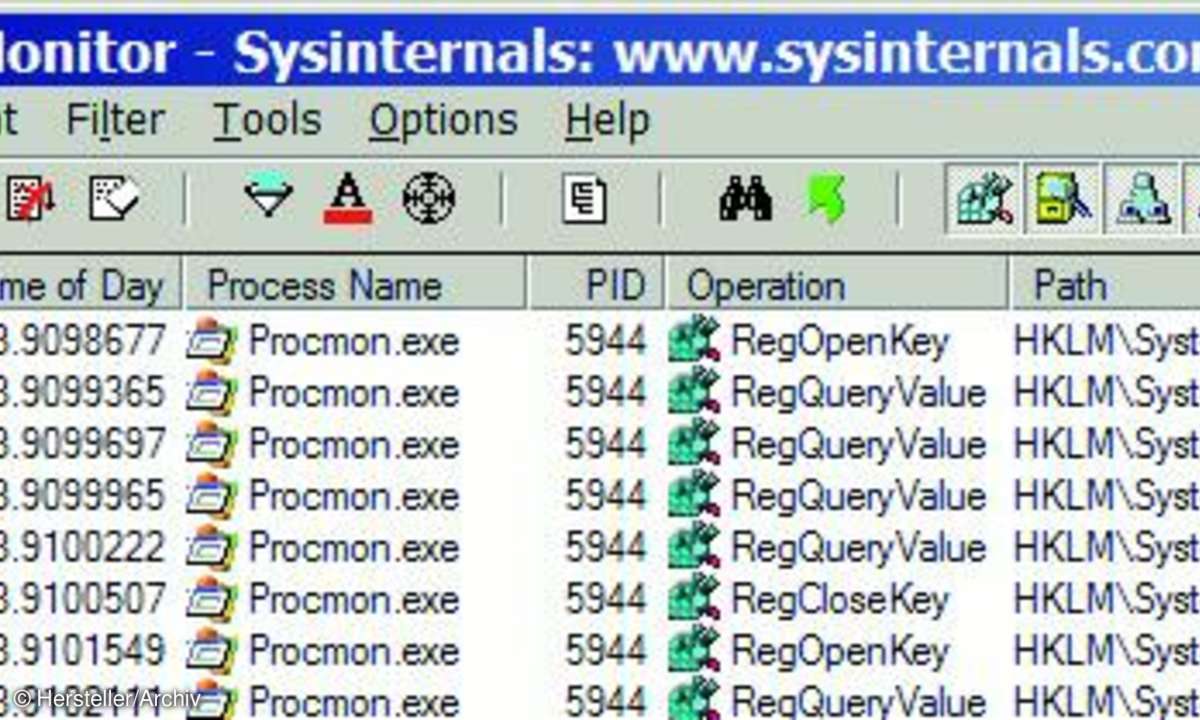The height and width of the screenshot is (720, 1200).
Task: Toggle the Show Registry Activity button
Action: coord(984,198)
